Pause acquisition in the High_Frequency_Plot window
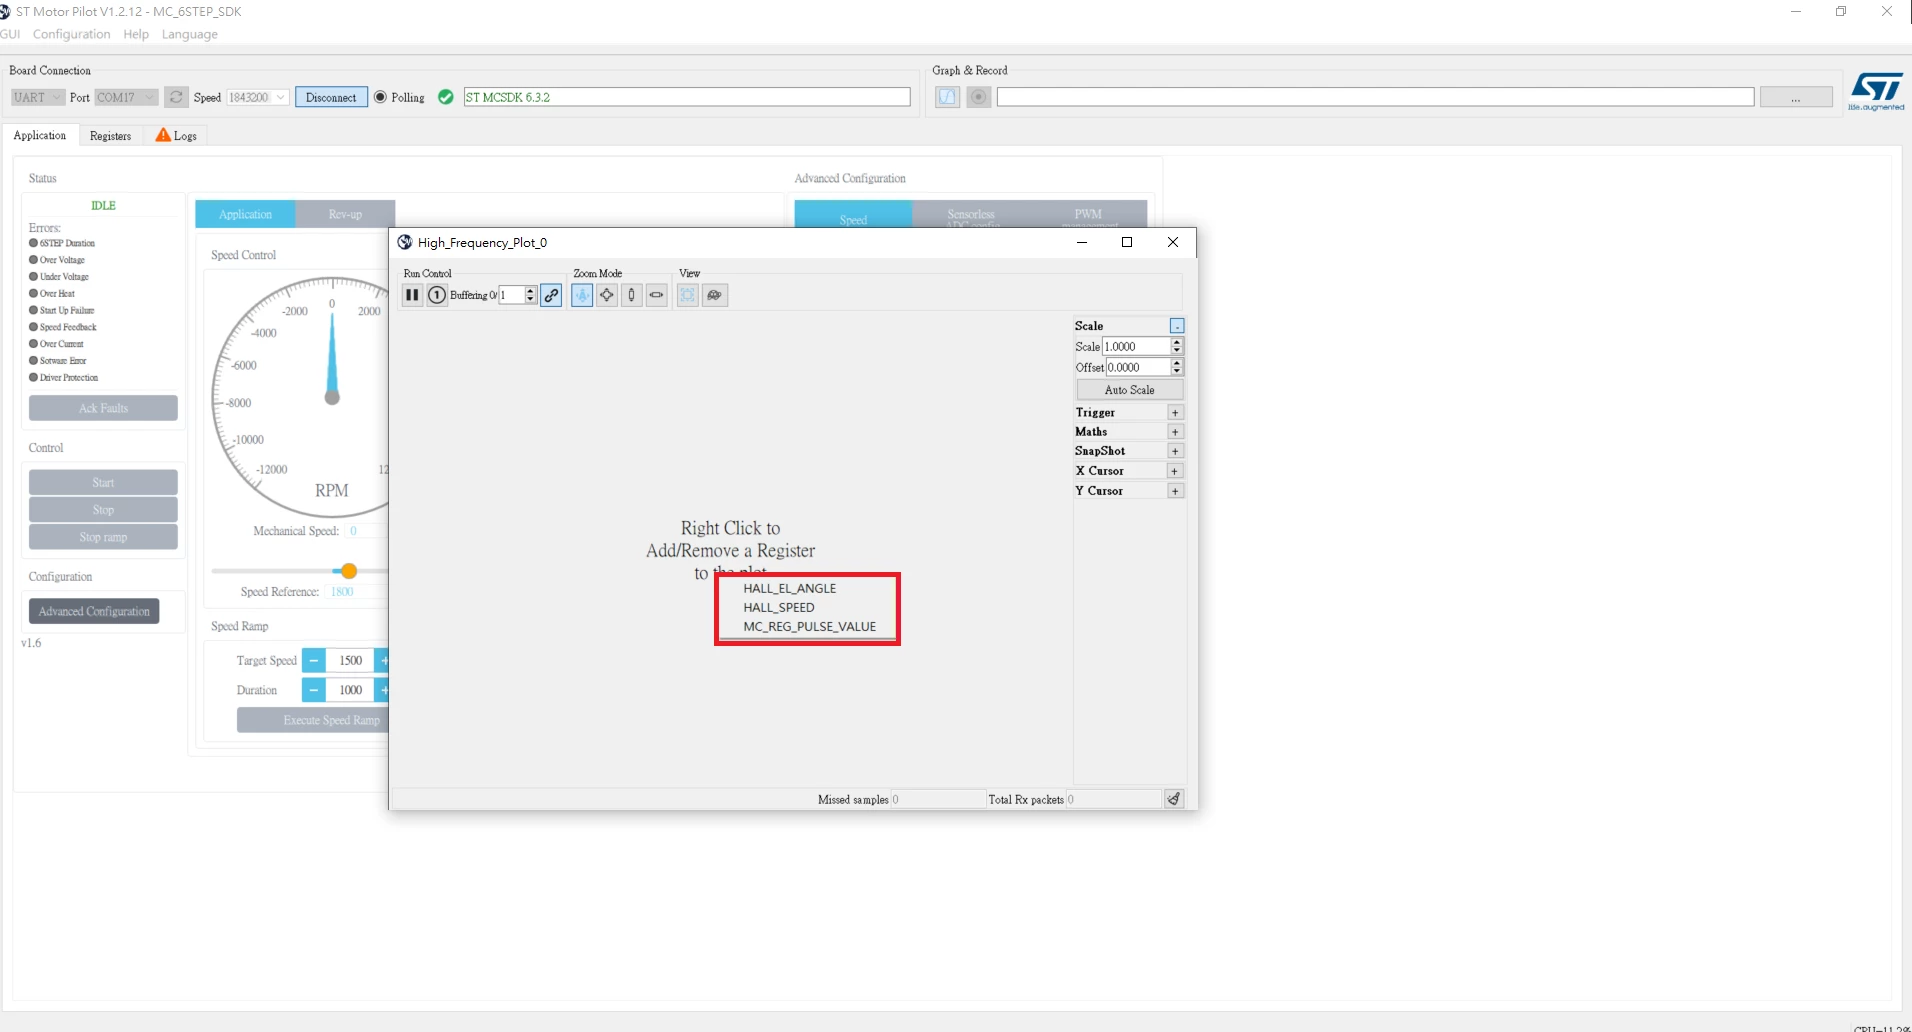 pos(412,295)
